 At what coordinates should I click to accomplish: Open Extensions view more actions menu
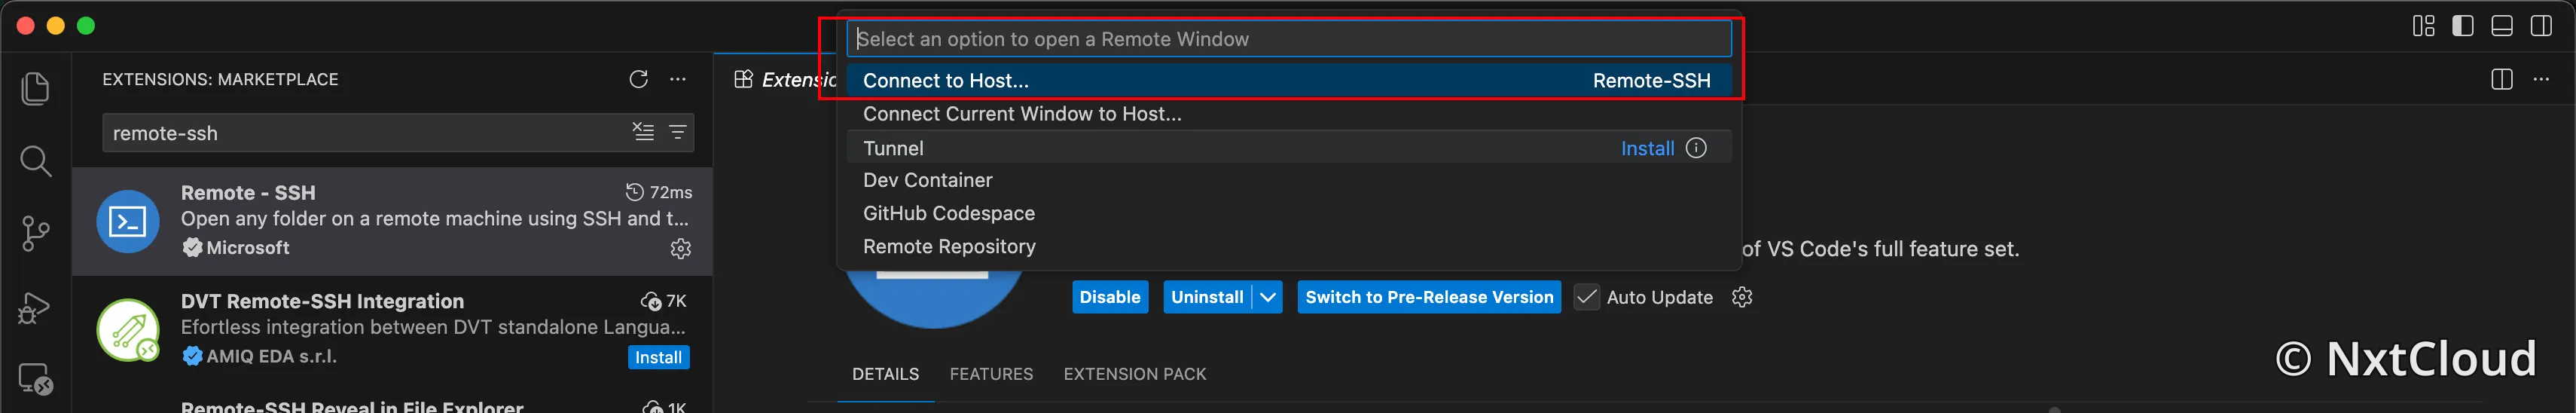(678, 79)
